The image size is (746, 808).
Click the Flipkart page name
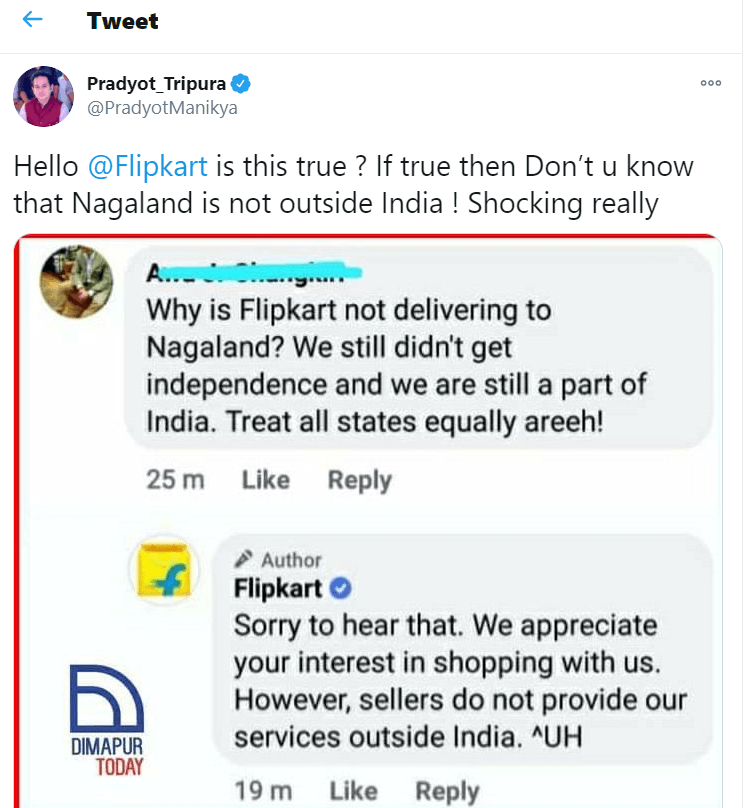tap(278, 588)
